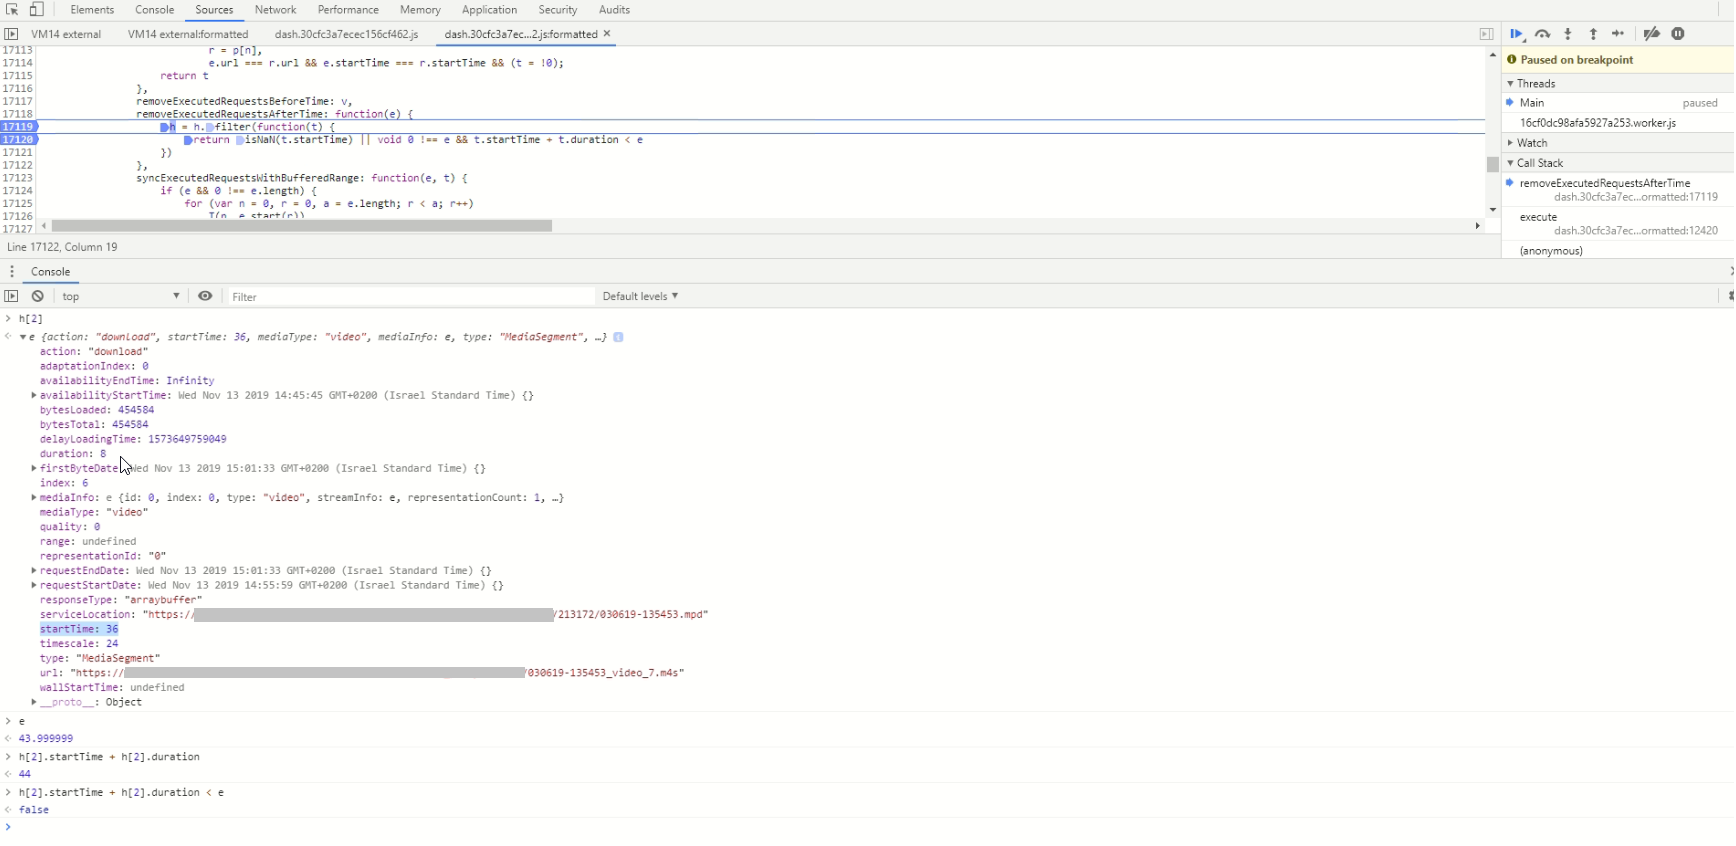Viewport: 1736px width, 846px height.
Task: Show the Sources file navigator pane
Action: (x=11, y=34)
